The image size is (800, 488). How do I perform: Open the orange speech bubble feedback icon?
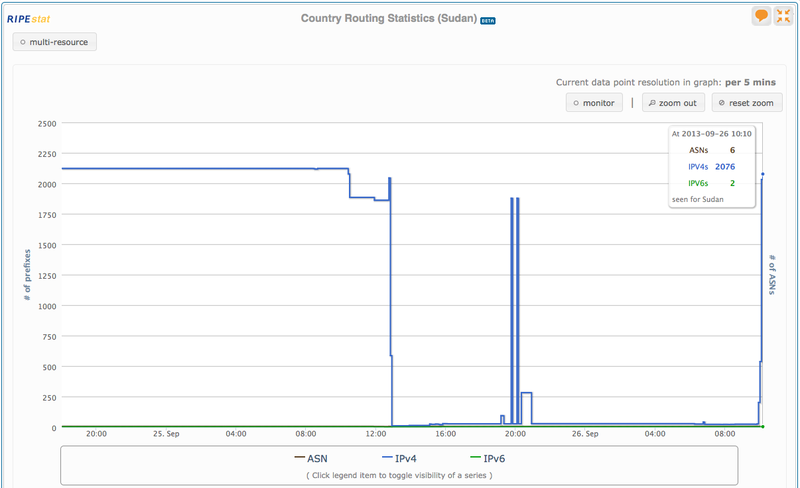click(761, 17)
